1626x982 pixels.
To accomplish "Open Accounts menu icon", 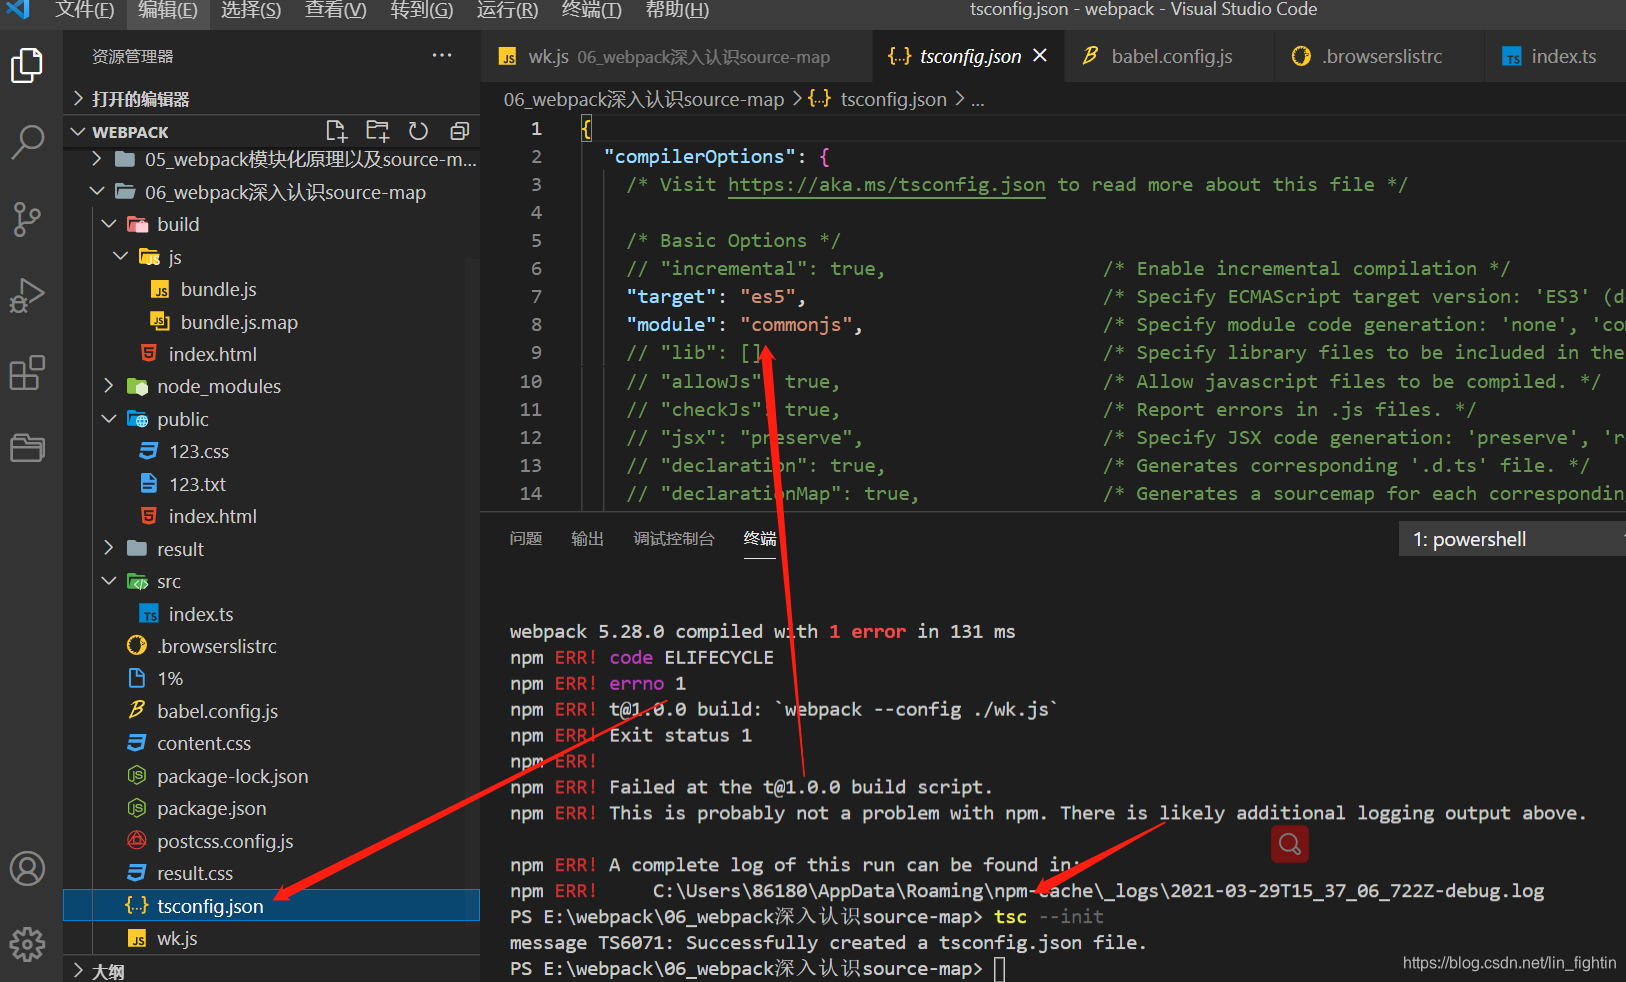I will click(27, 868).
